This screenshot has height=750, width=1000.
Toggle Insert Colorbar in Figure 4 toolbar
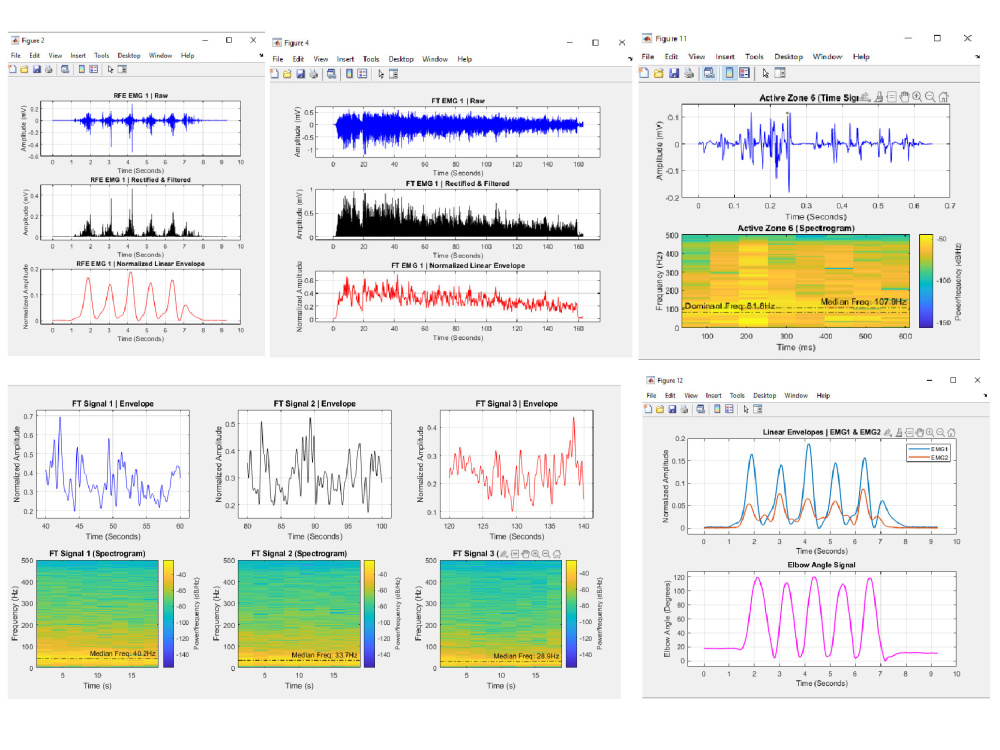pyautogui.click(x=349, y=74)
